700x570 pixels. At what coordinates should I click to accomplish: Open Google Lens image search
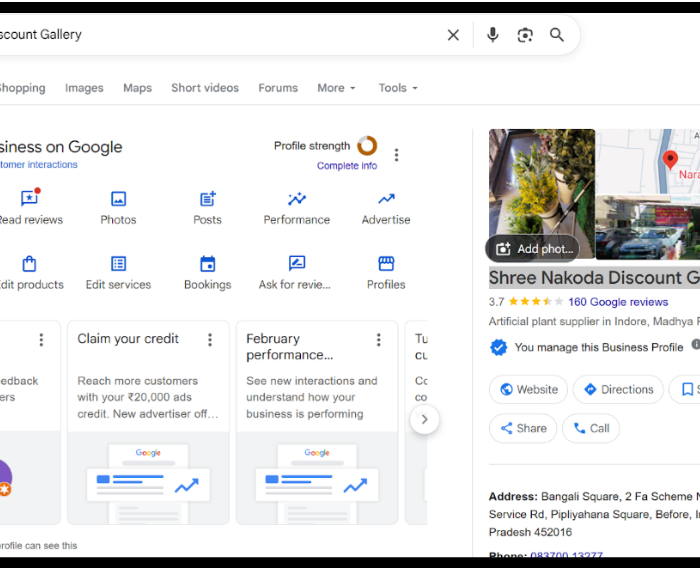525,35
